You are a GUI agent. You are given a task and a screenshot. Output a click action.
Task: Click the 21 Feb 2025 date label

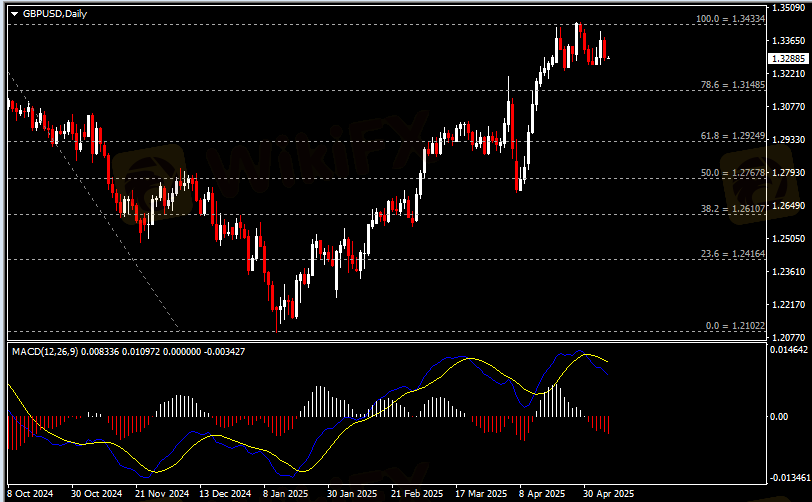pos(417,494)
